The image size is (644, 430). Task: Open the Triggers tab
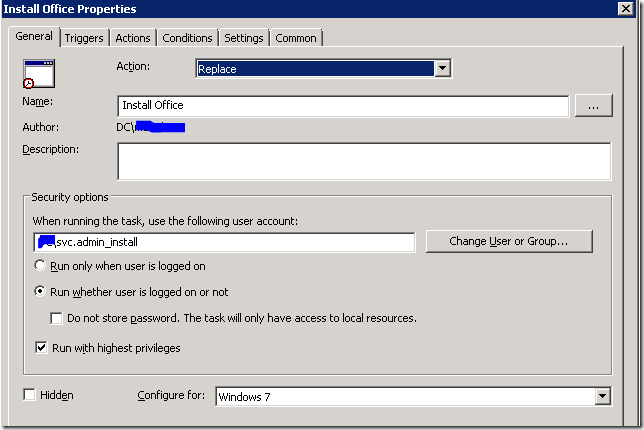[85, 38]
